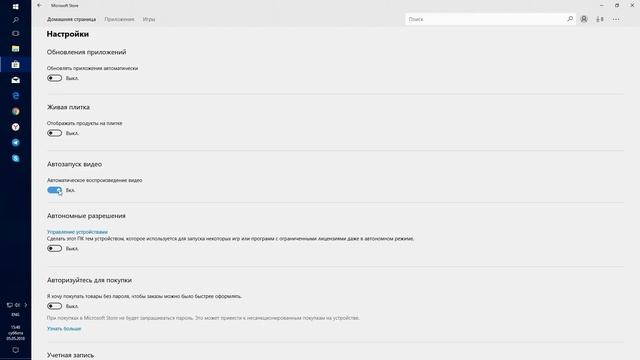Open Telegram from taskbar
Viewport: 640px width, 360px height.
(x=16, y=142)
